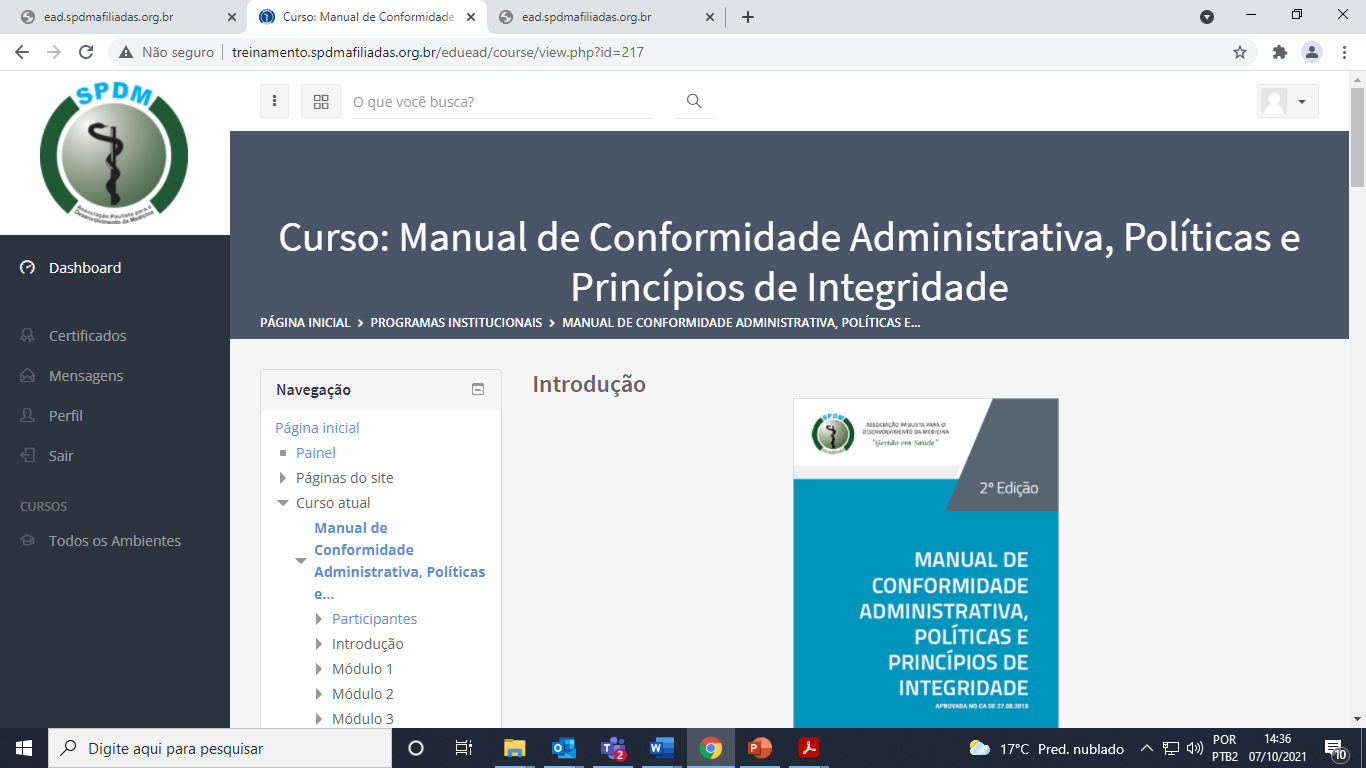Open Mensagens in the sidebar
The height and width of the screenshot is (768, 1366).
coord(86,376)
